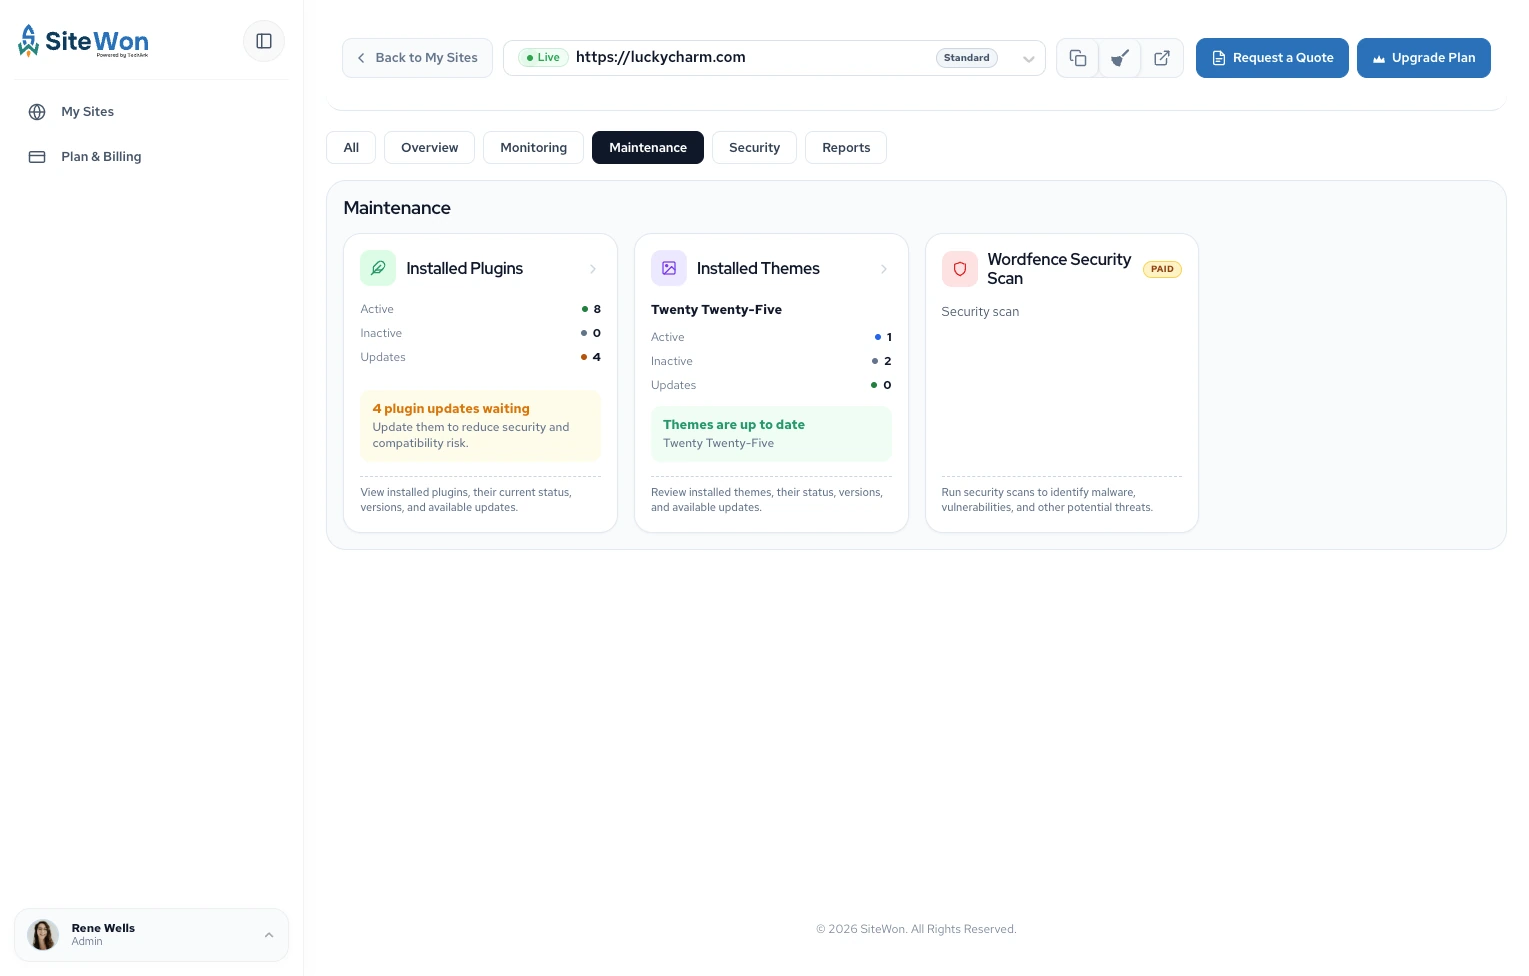Image resolution: width=1529 pixels, height=976 pixels.
Task: Click the 'Themes are up to date' notice
Action: (x=771, y=433)
